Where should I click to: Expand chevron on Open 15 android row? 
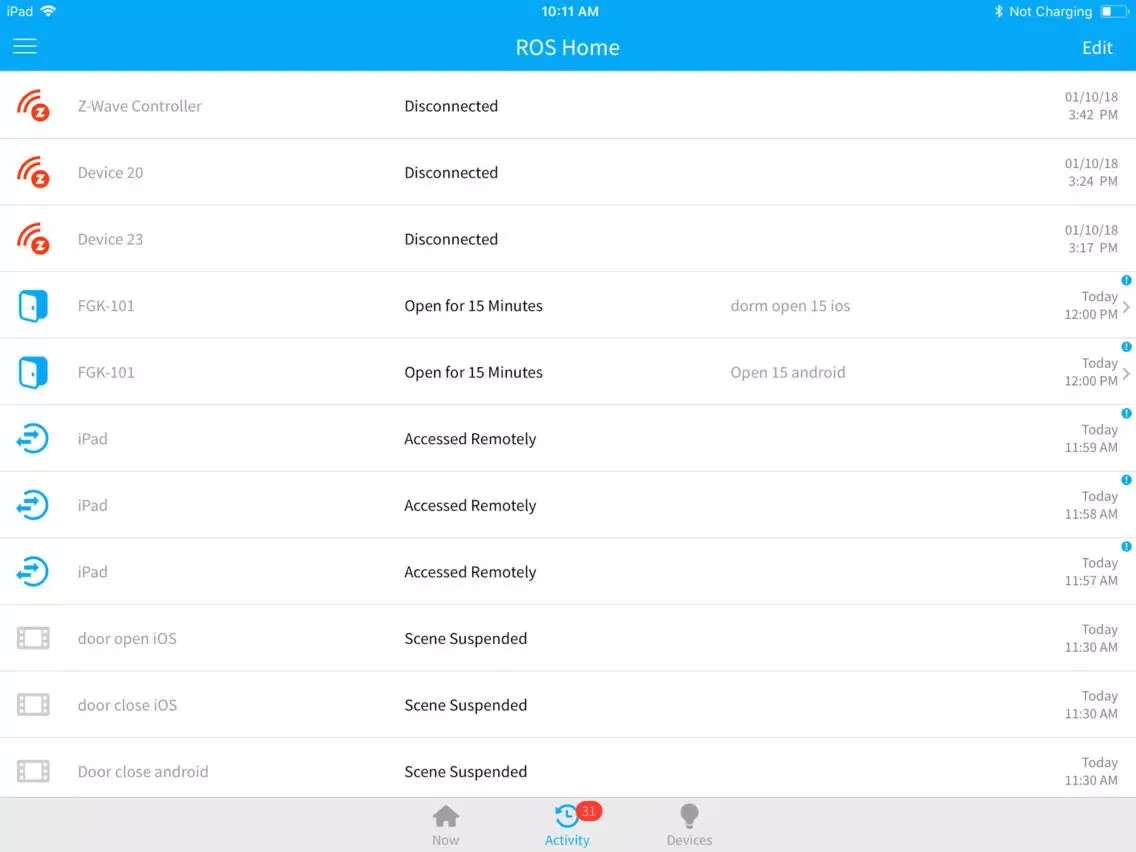[1126, 373]
